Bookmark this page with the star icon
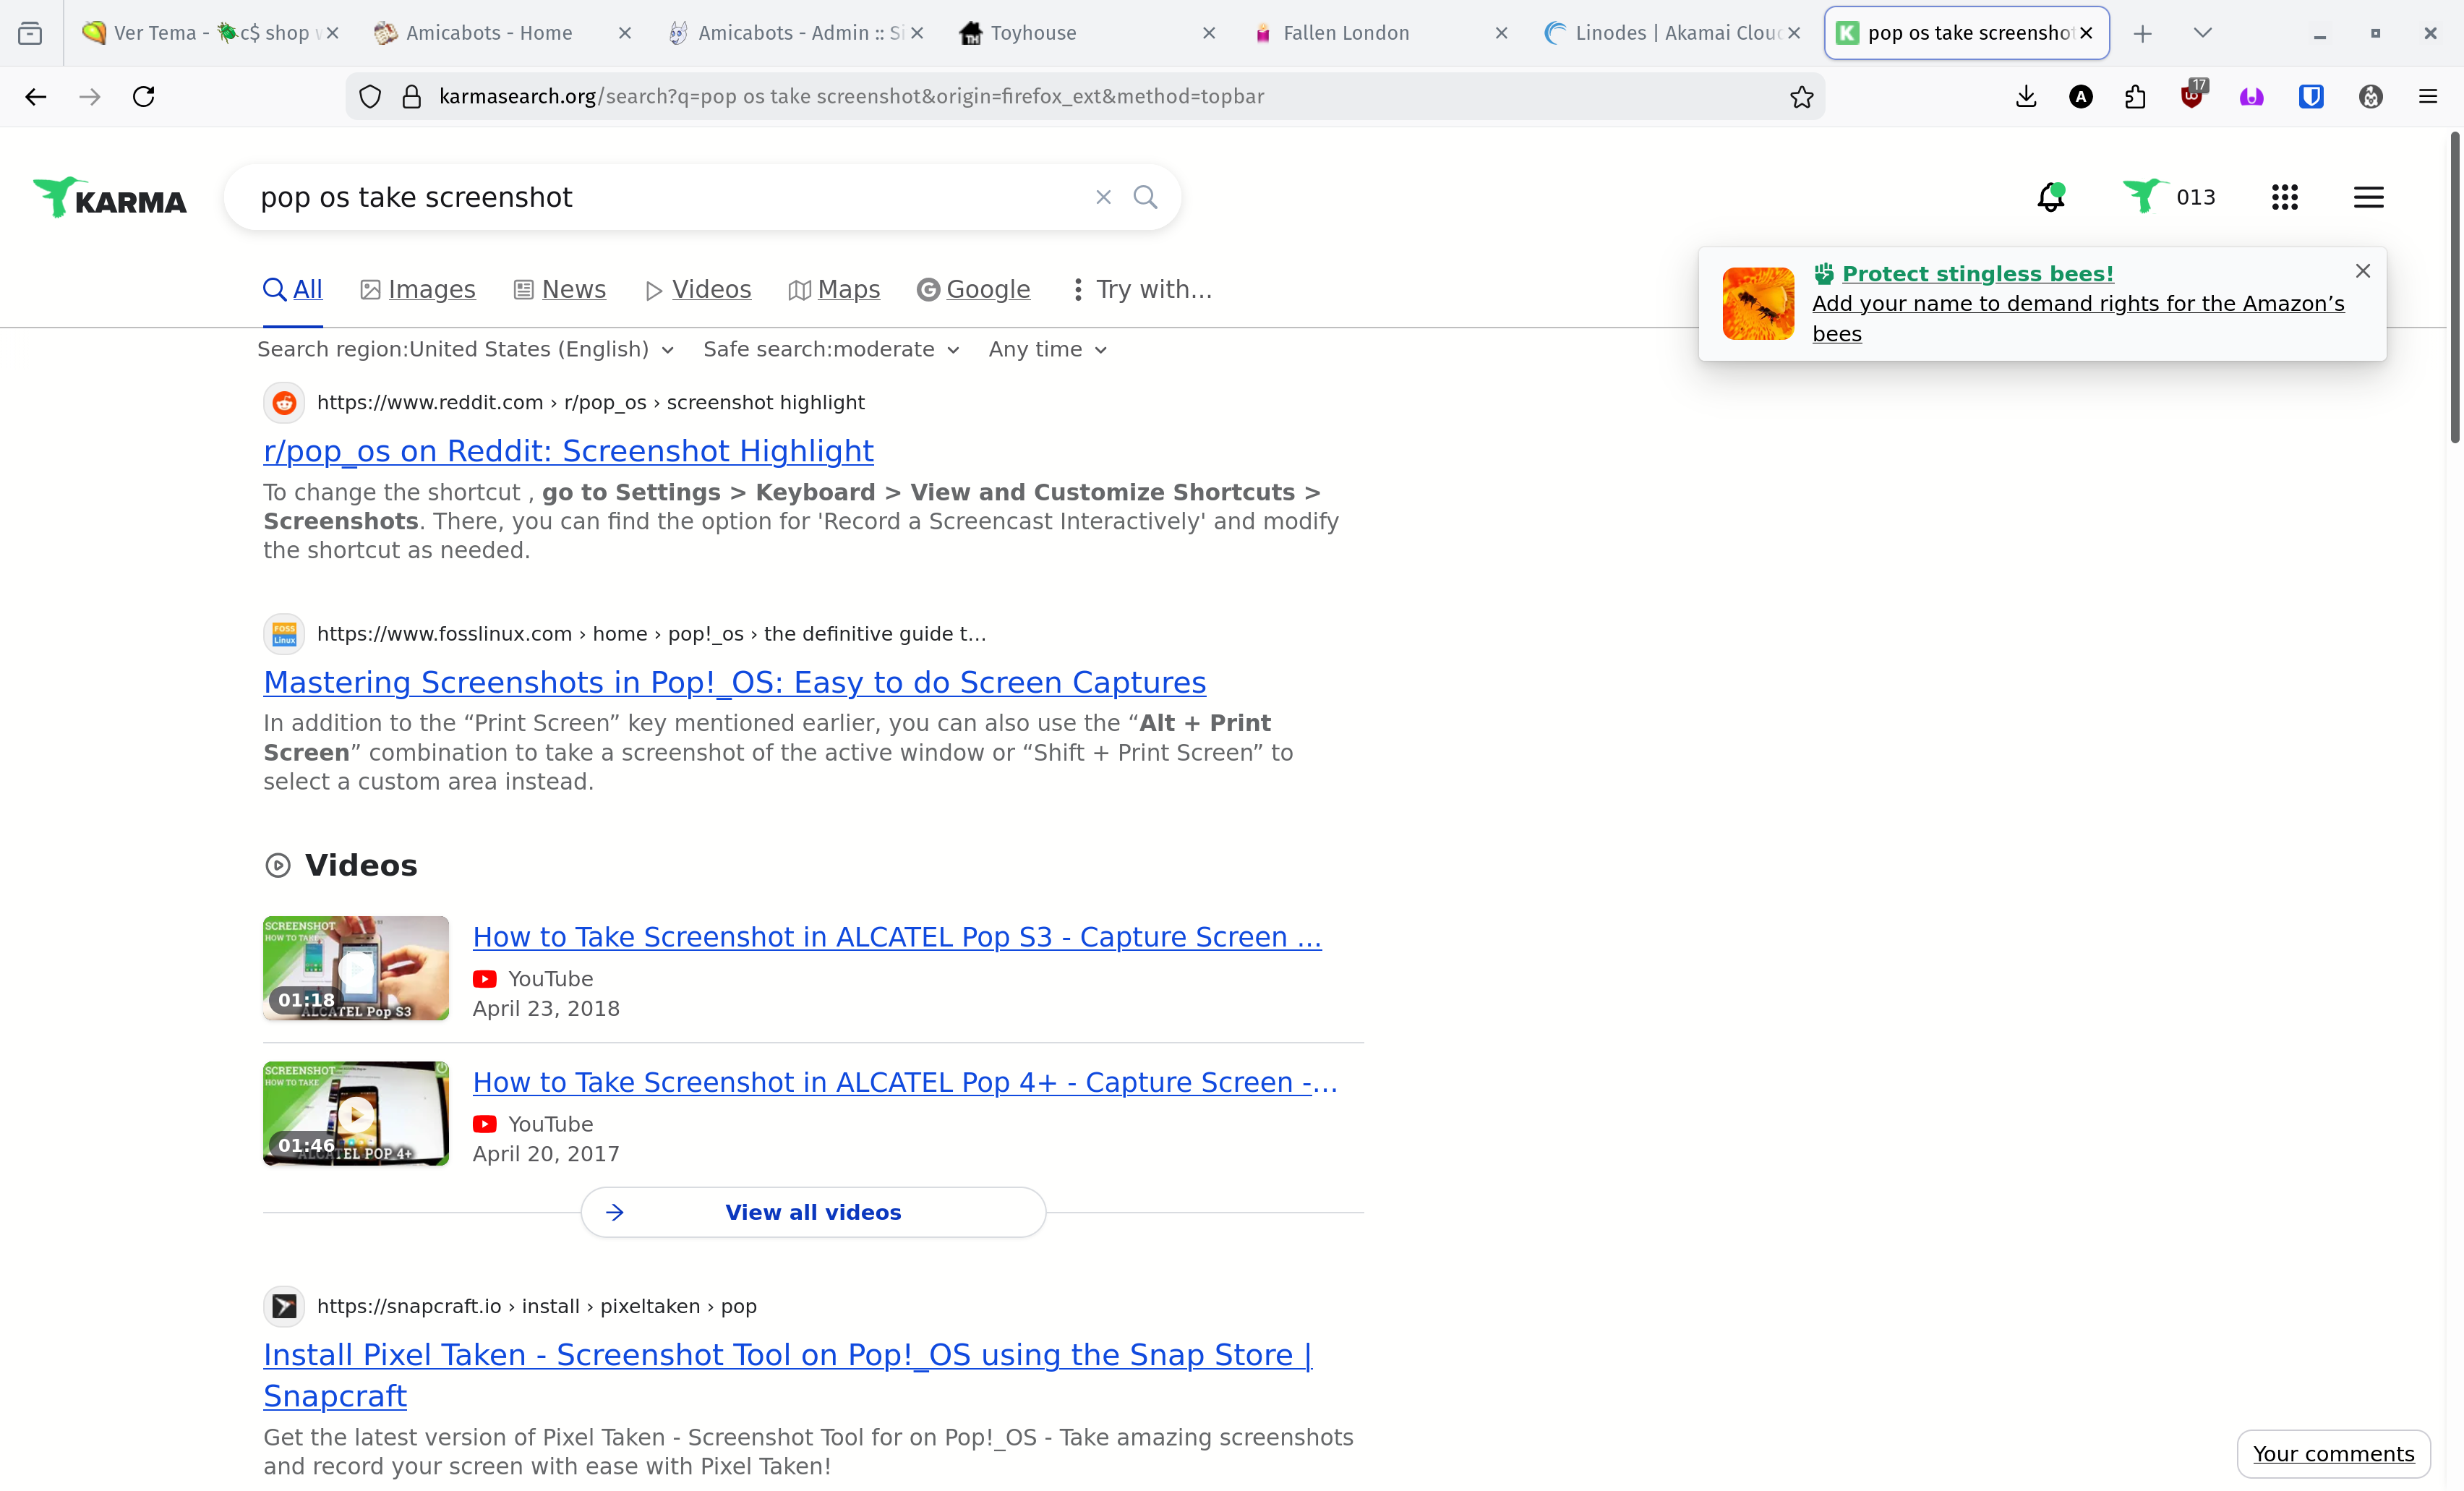Image resolution: width=2464 pixels, height=1491 pixels. [x=1801, y=97]
